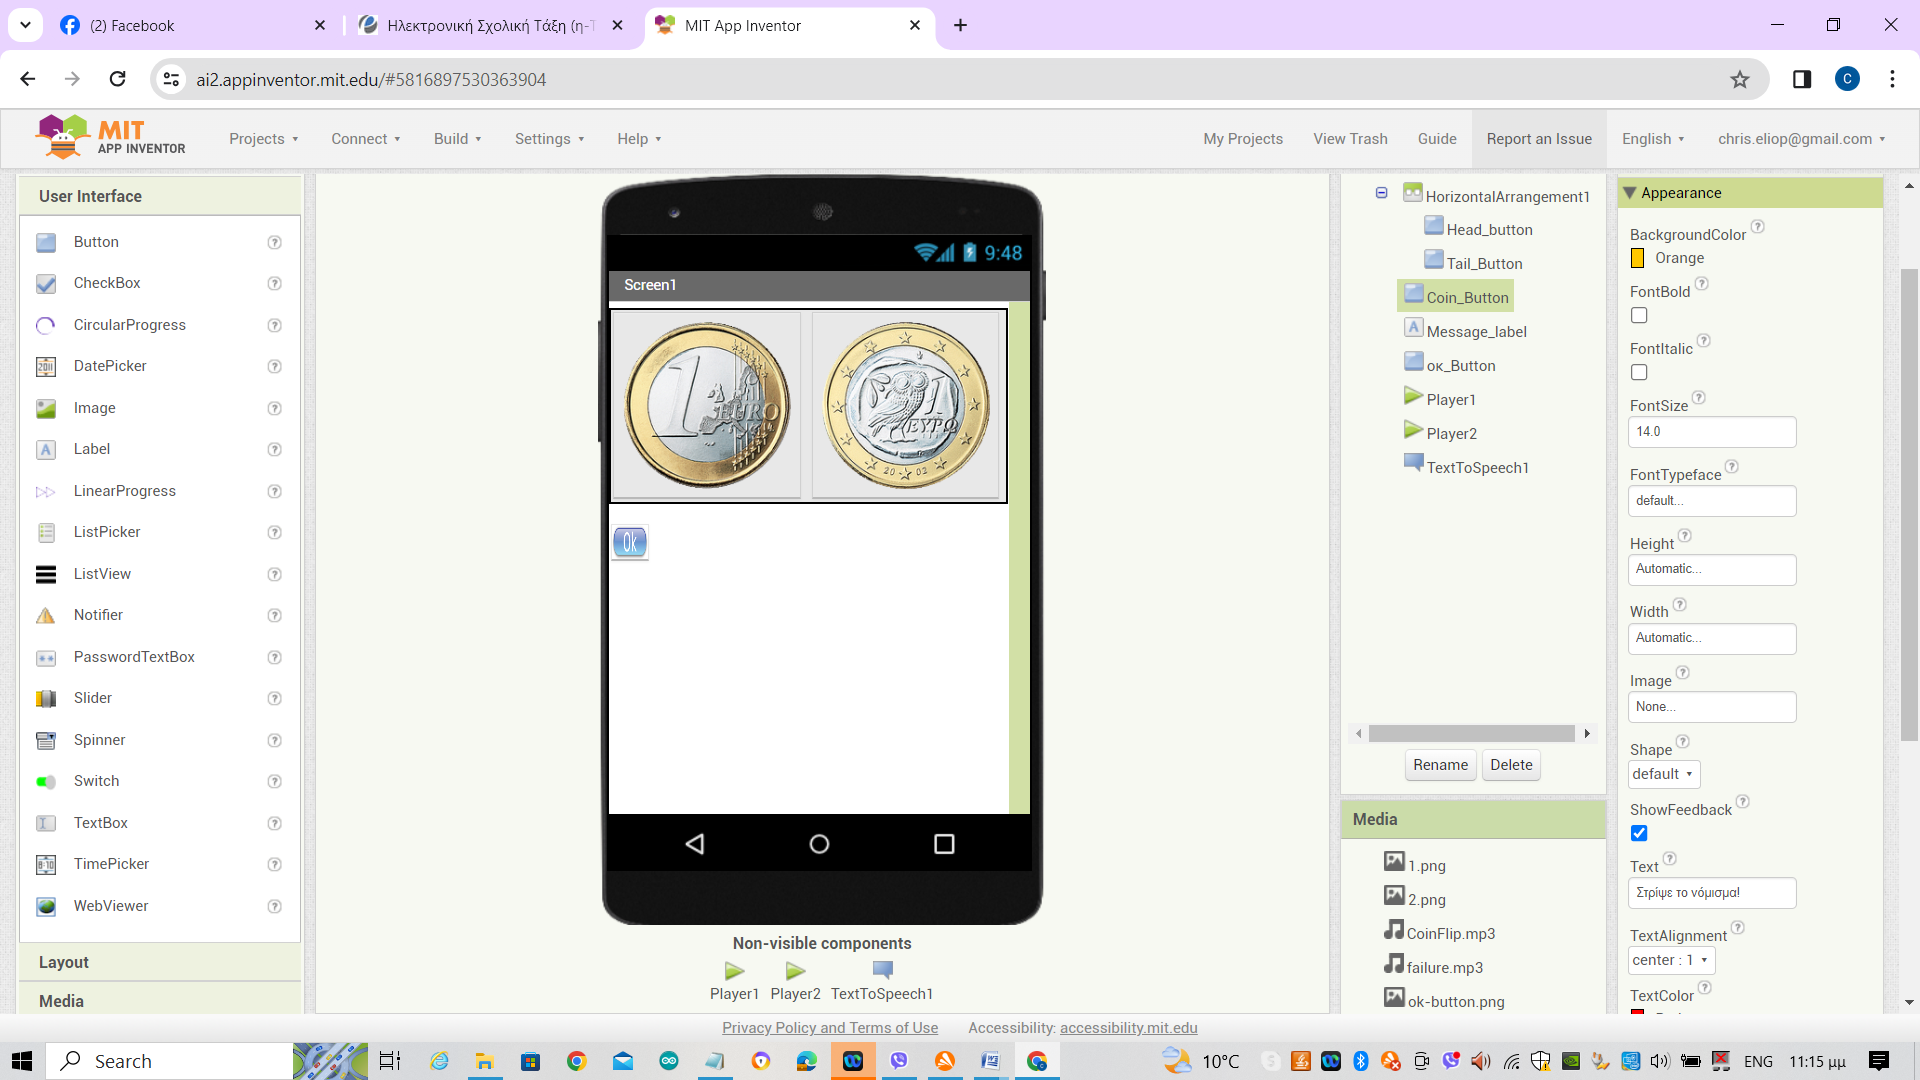Click the Rename button

(x=1440, y=765)
